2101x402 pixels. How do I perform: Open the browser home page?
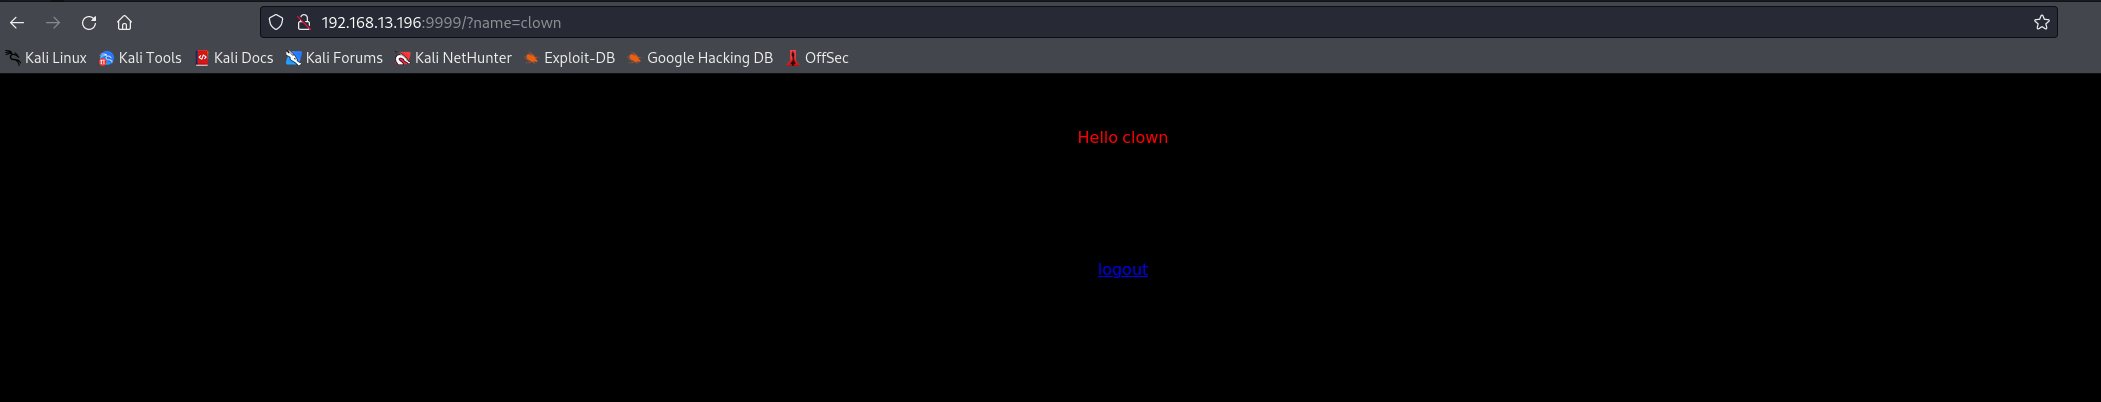[124, 22]
